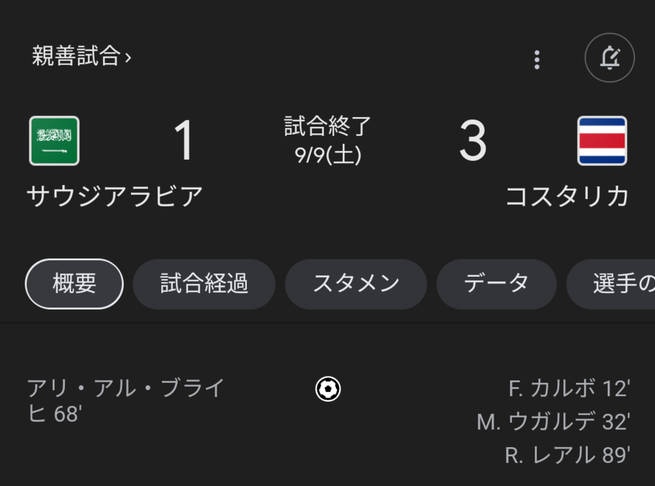Viewport: 655px width, 486px height.
Task: Select the 概要 tab
Action: pos(74,284)
